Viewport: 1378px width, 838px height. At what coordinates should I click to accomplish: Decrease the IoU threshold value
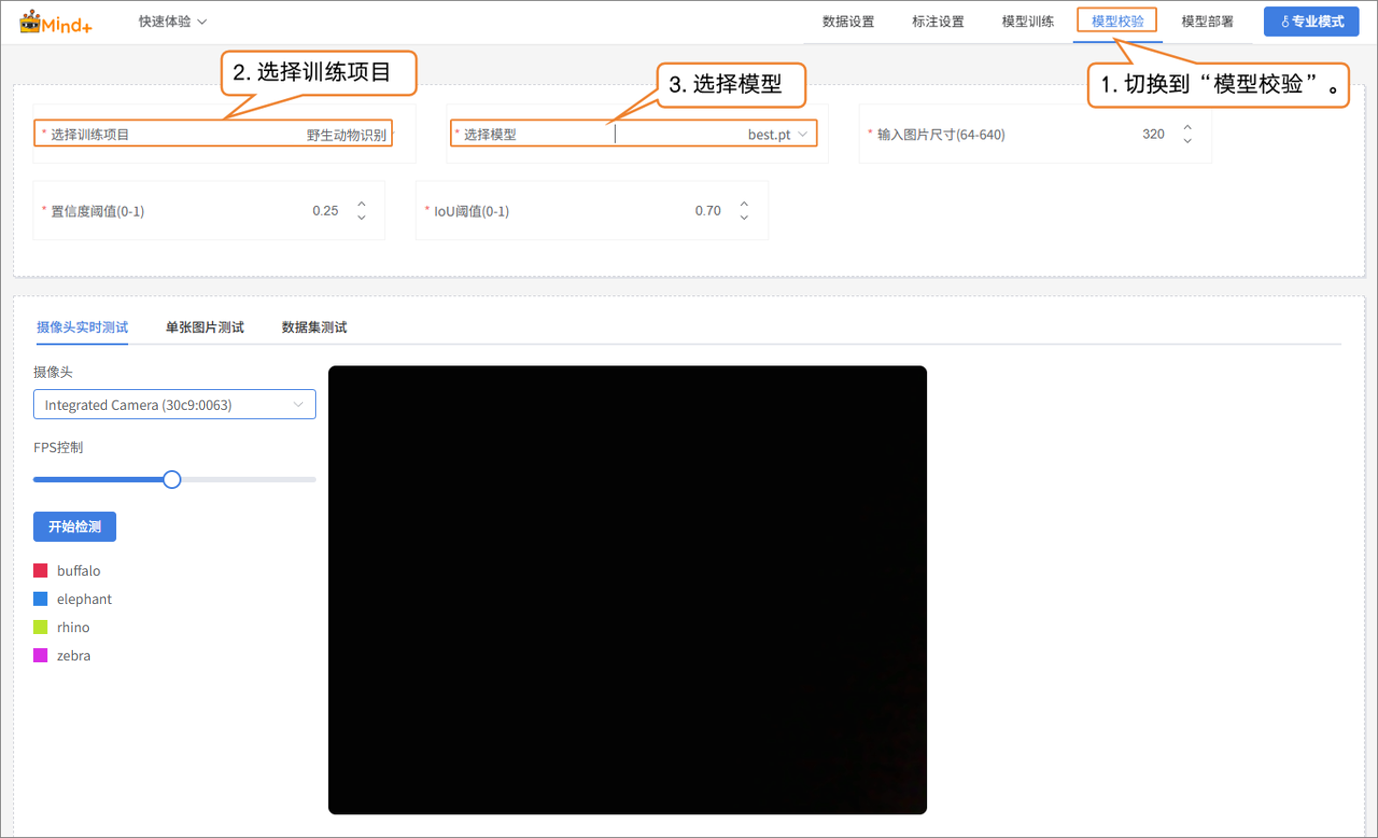744,217
